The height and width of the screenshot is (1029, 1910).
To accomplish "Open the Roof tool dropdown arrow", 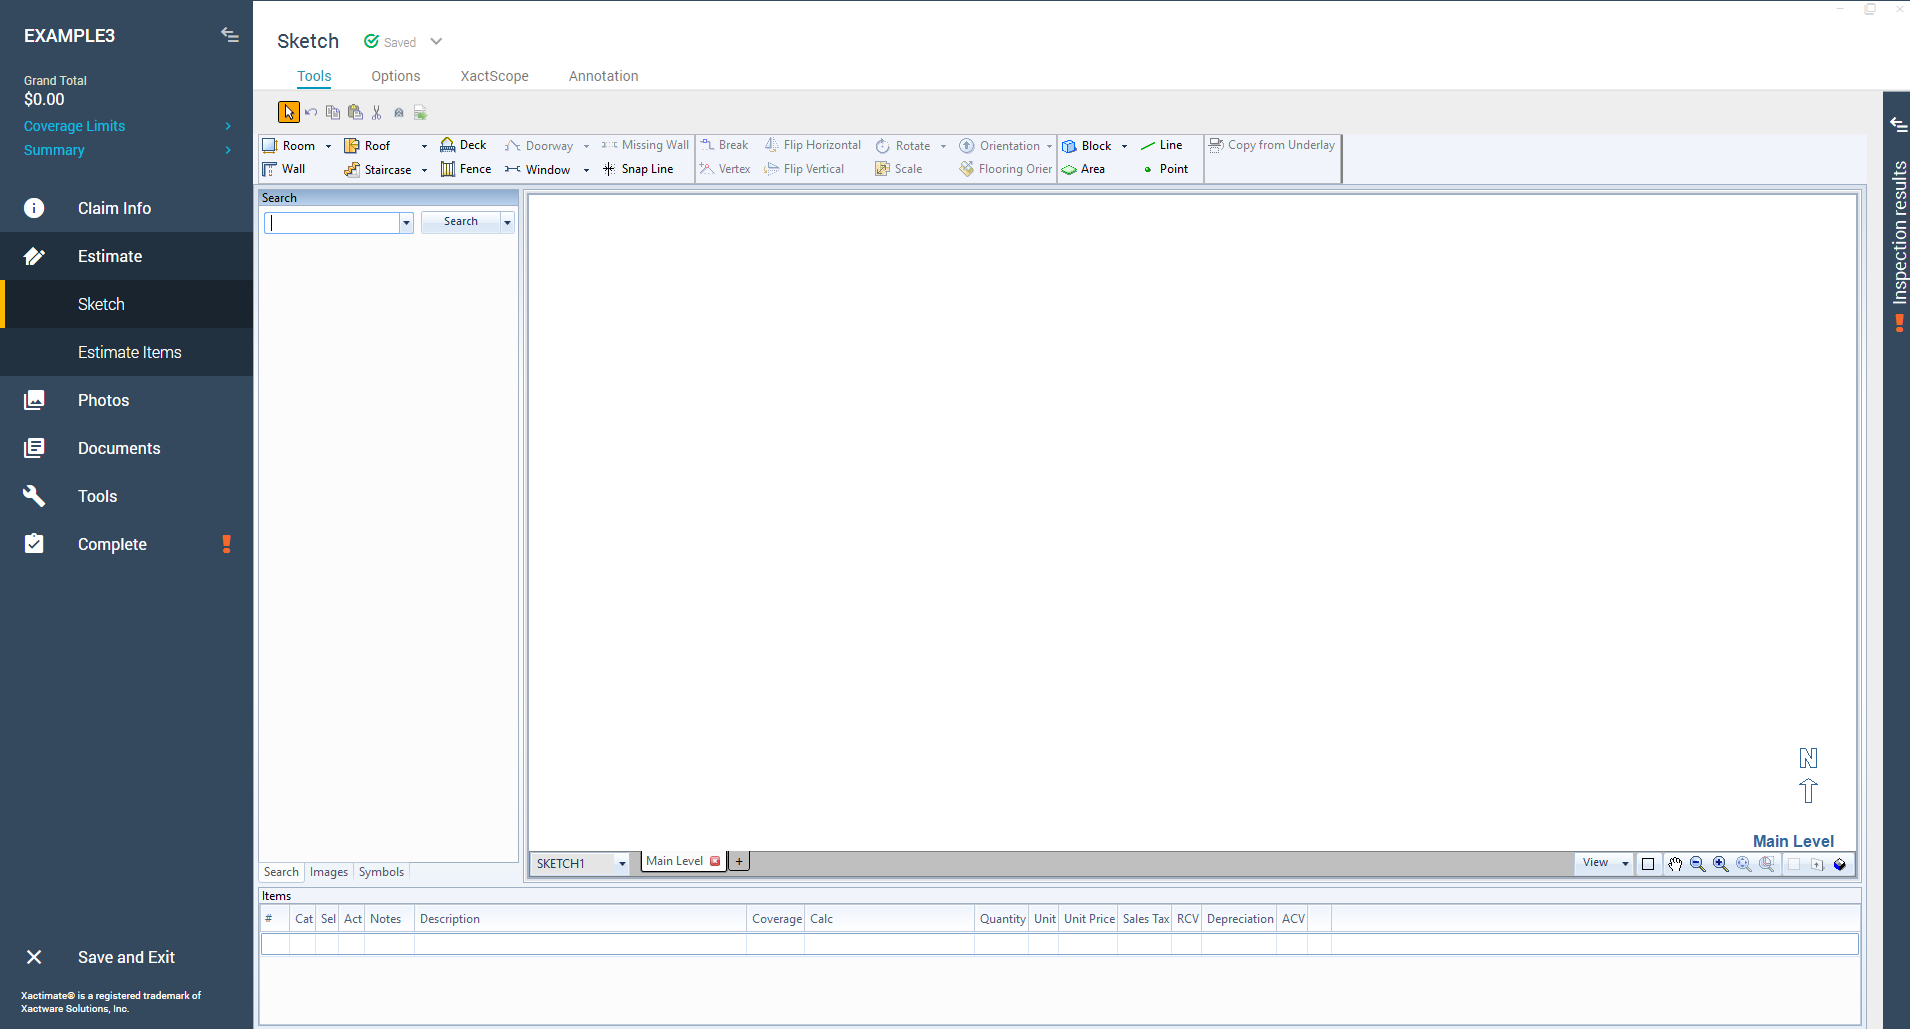I will point(424,146).
